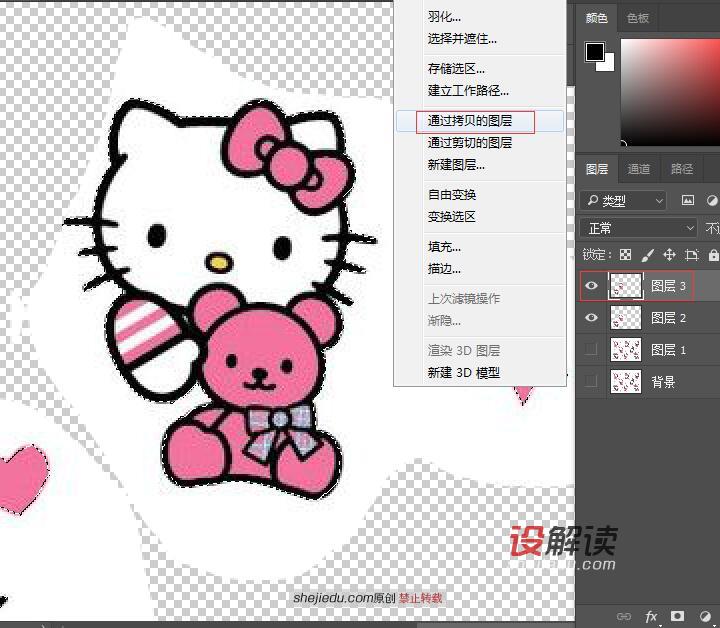Screen dimensions: 720x628
Task: Click the white background color swatch
Action: click(x=609, y=66)
